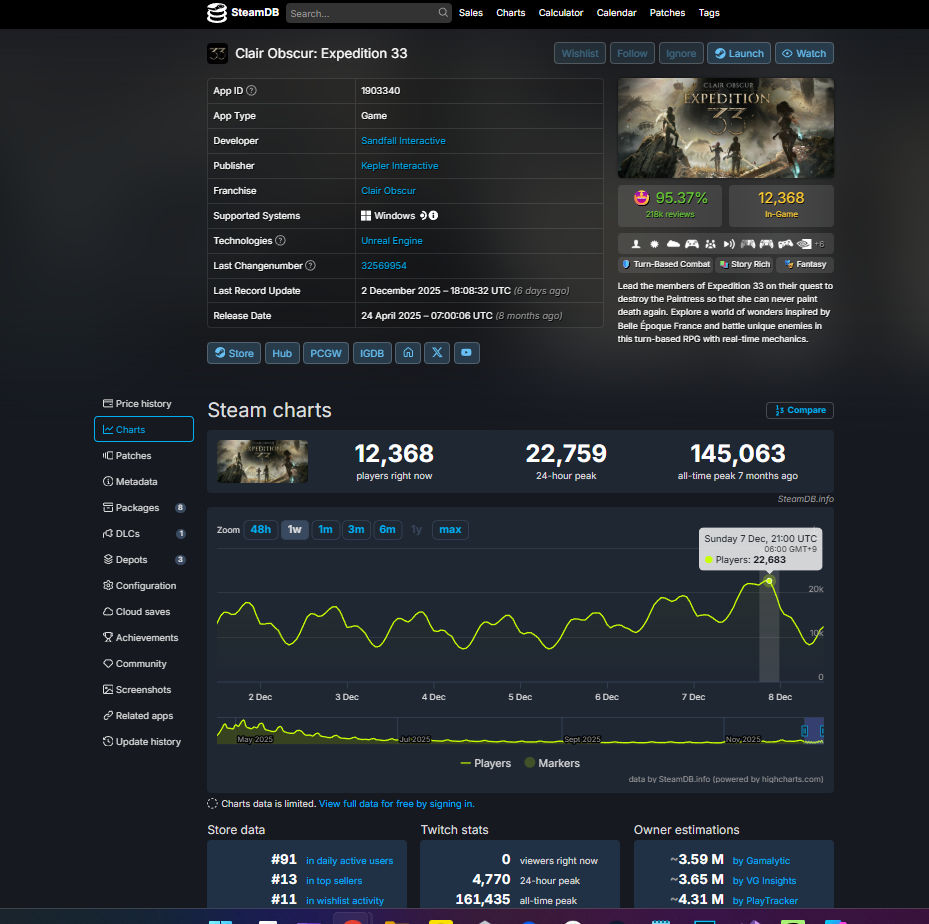Image resolution: width=929 pixels, height=924 pixels.
Task: Set chart zoom to 48h
Action: [261, 530]
